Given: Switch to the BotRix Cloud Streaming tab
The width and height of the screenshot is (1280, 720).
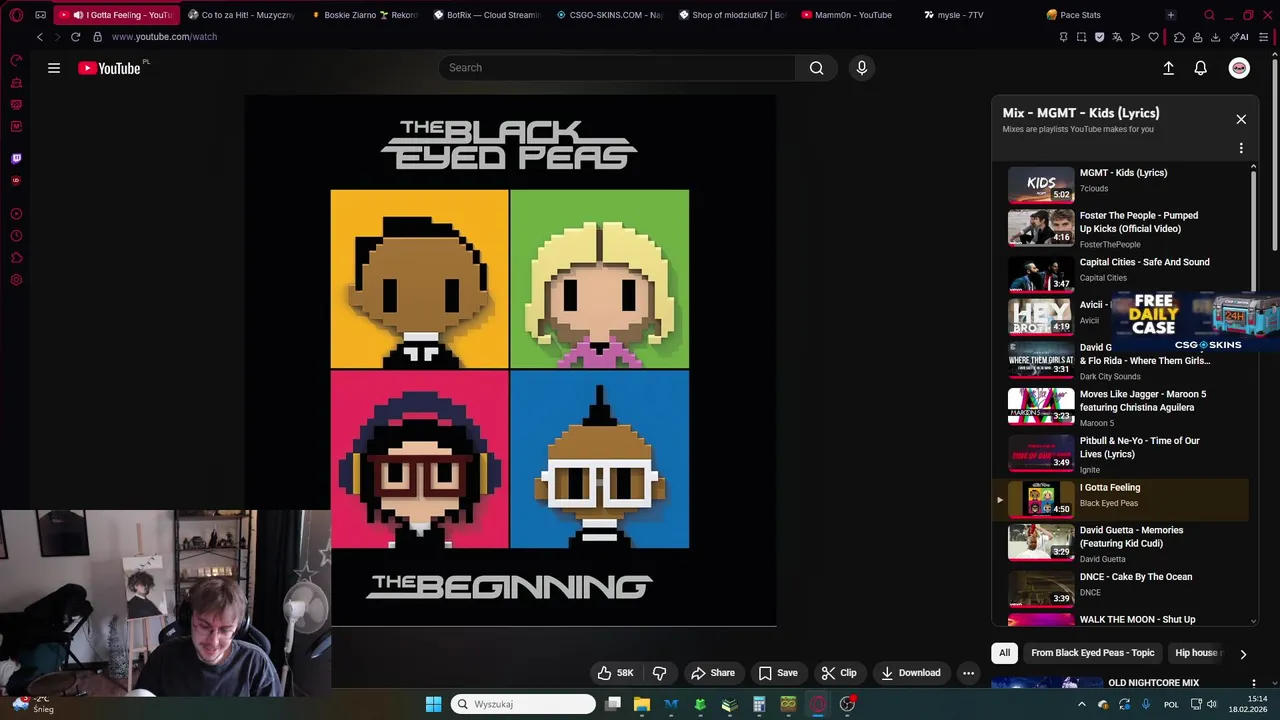Looking at the screenshot, I should click(487, 15).
